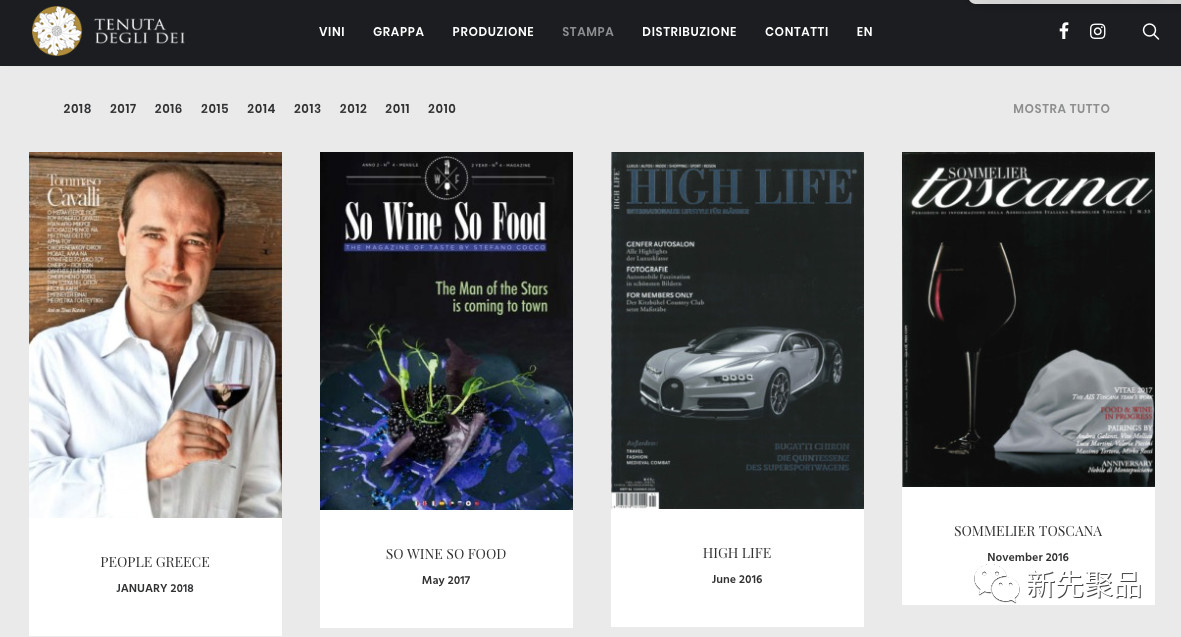Click Mostra Tutto to show all
1181x637 pixels.
click(x=1061, y=109)
